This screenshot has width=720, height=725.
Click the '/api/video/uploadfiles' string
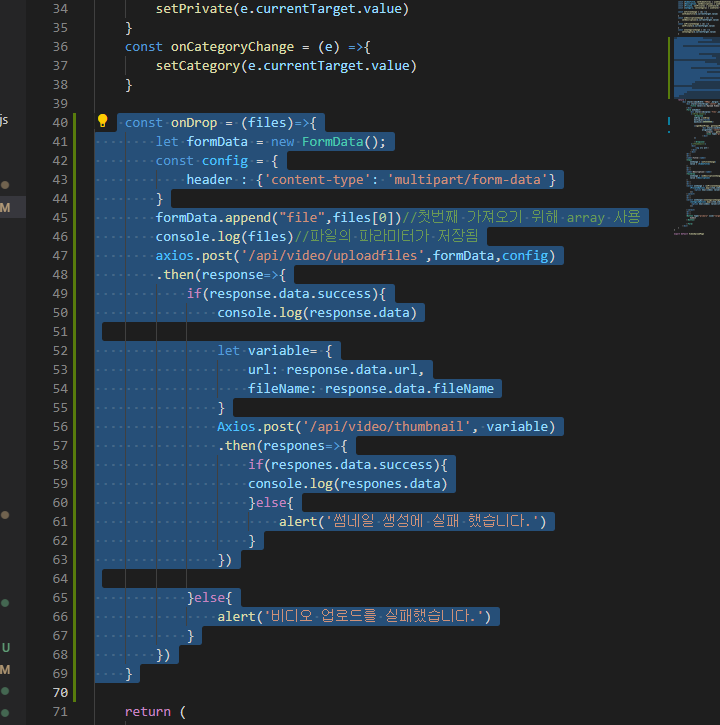(x=332, y=256)
